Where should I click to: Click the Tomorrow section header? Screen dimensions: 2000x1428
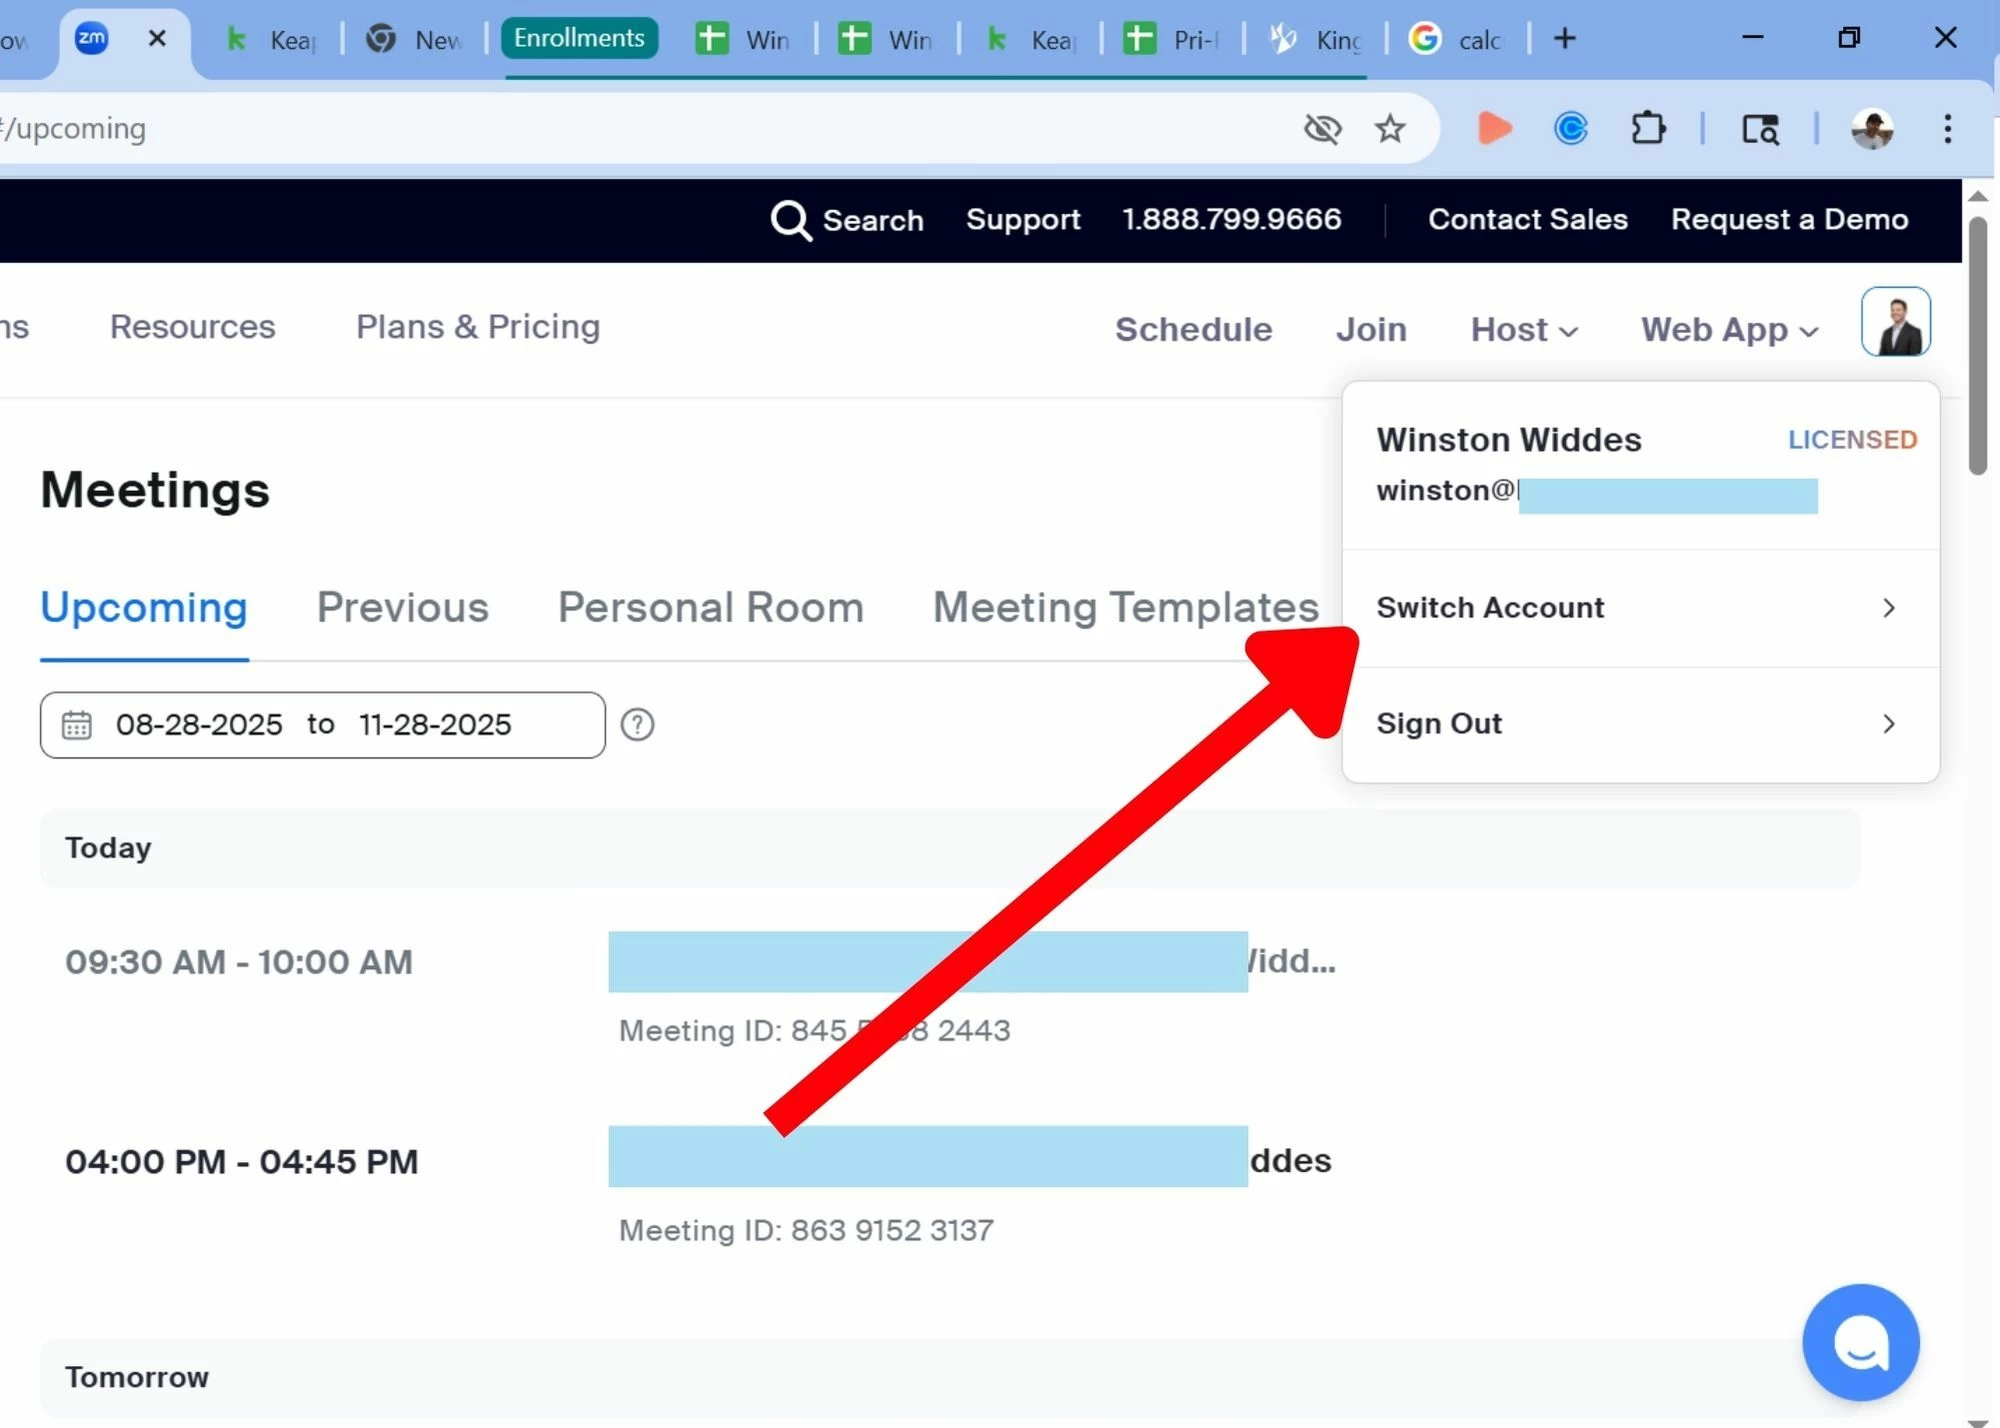pyautogui.click(x=949, y=1377)
